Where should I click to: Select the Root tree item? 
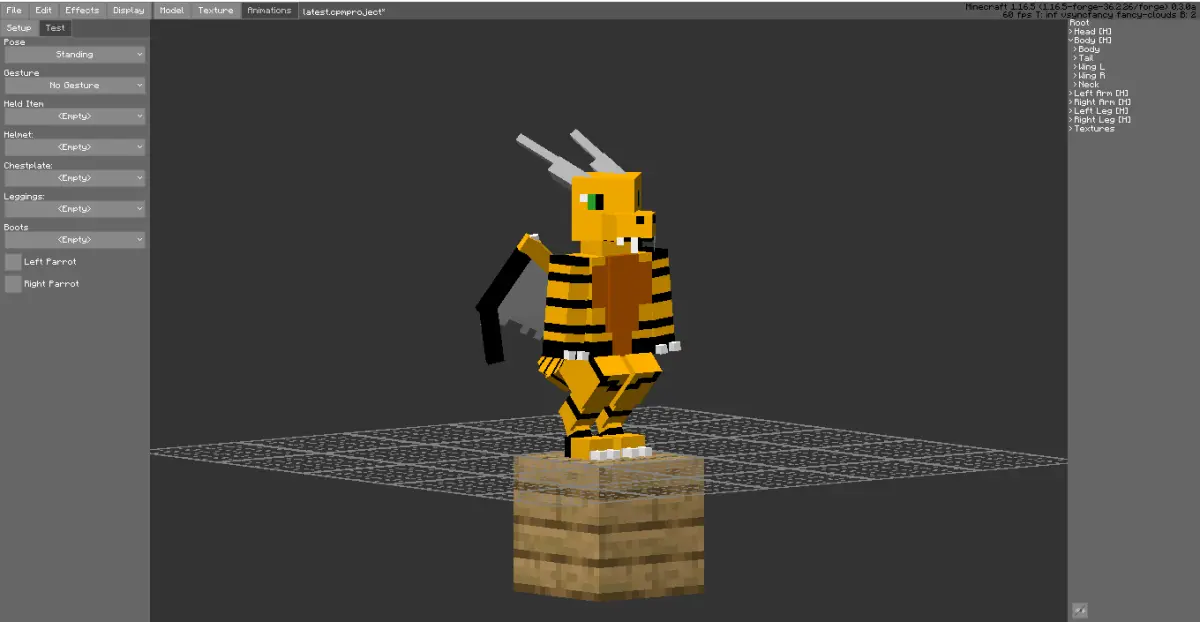tap(1080, 23)
